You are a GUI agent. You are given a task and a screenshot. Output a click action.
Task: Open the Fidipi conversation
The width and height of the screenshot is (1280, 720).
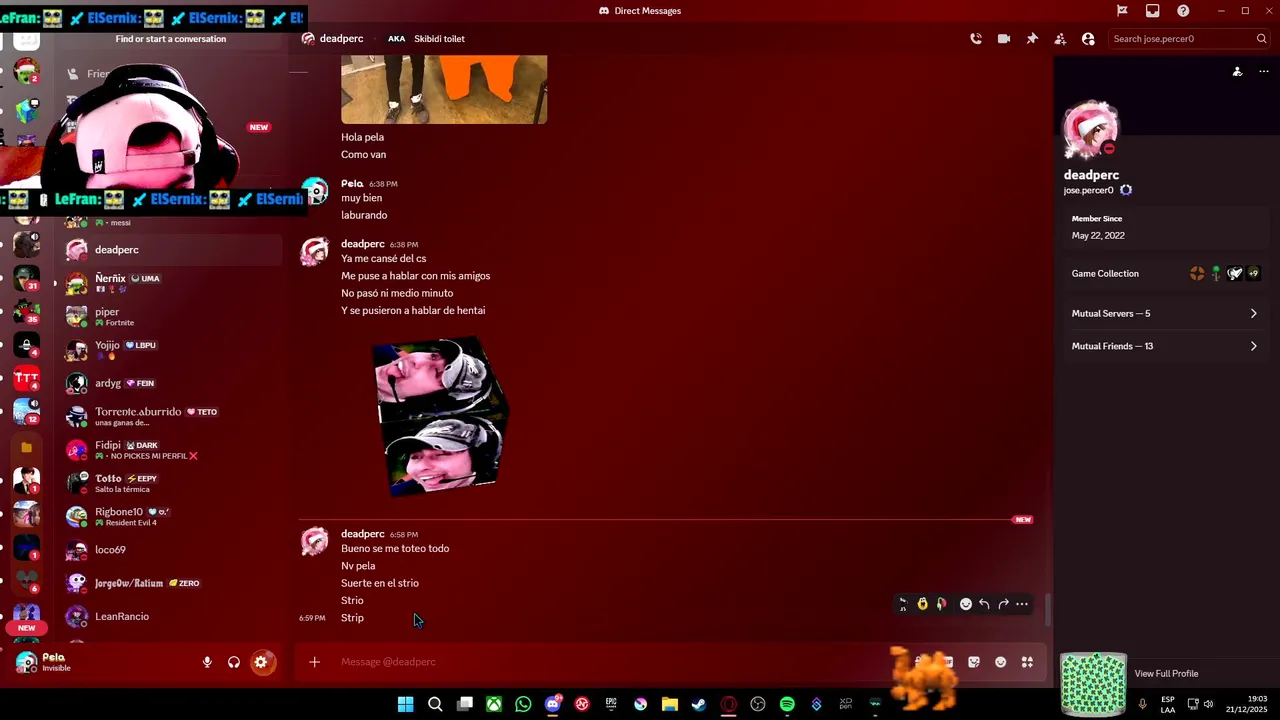pyautogui.click(x=173, y=450)
